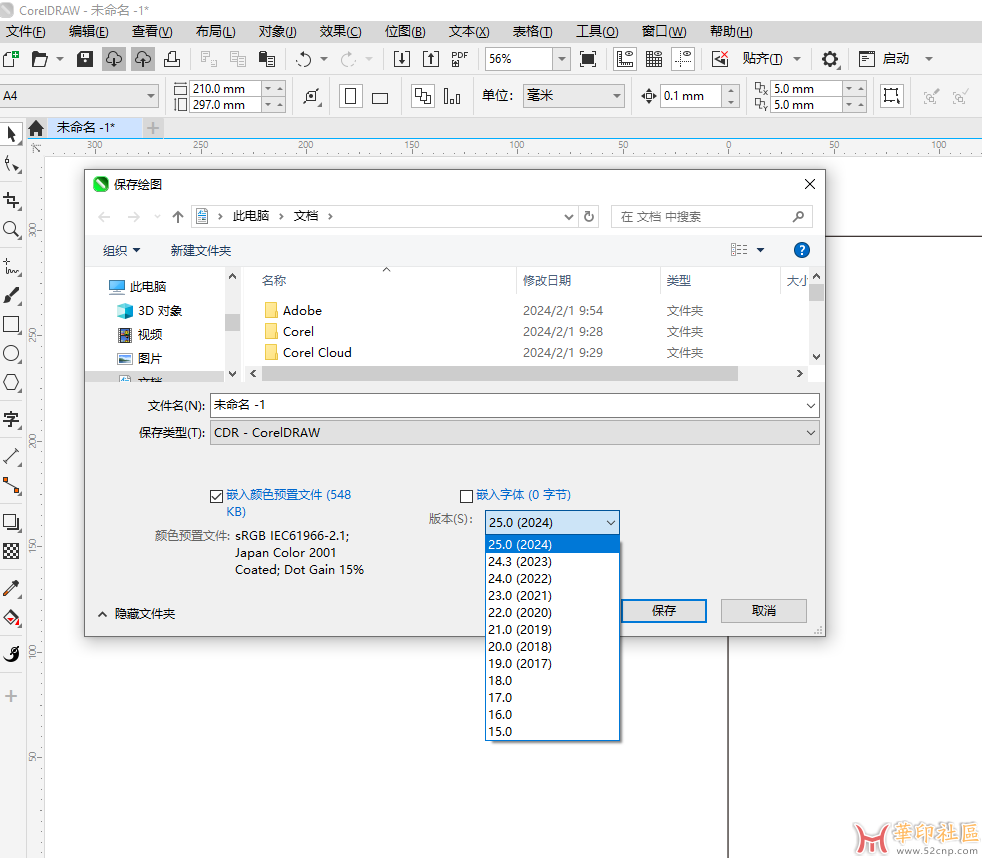
Task: Toggle show grid button
Action: point(654,59)
